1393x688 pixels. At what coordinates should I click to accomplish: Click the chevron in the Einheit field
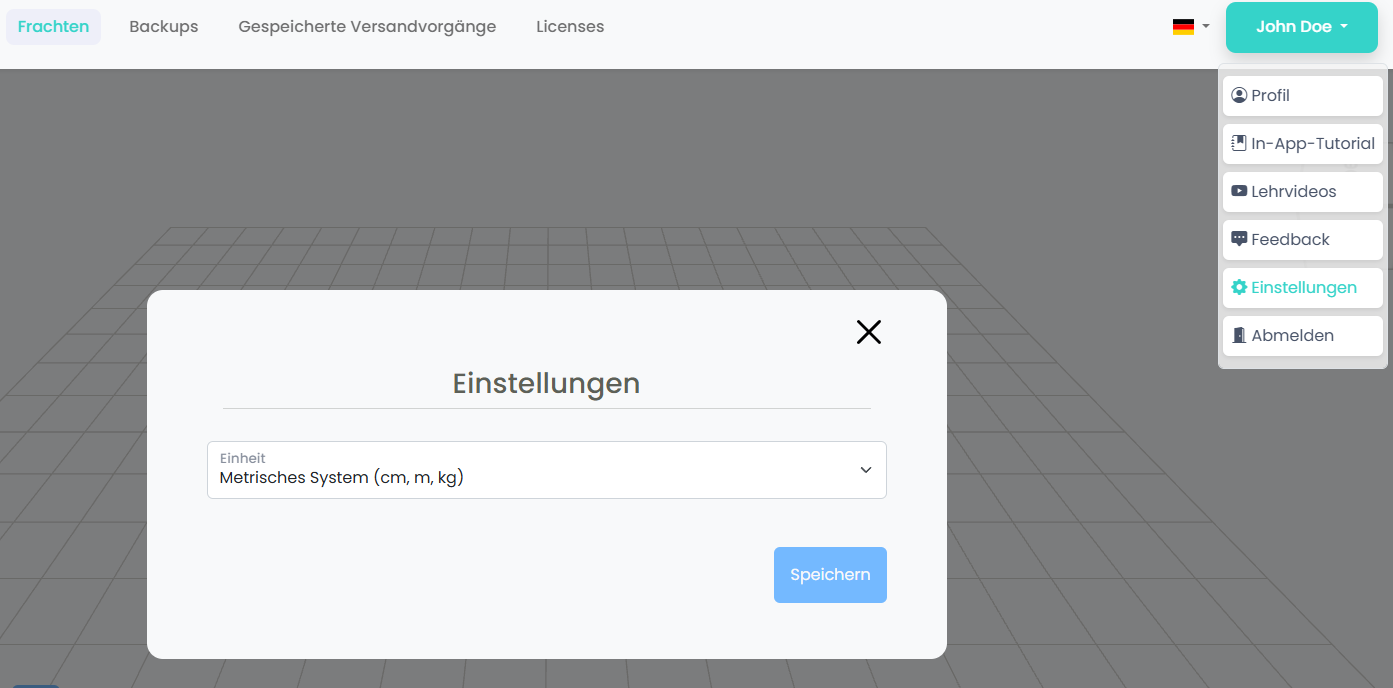[x=866, y=470]
